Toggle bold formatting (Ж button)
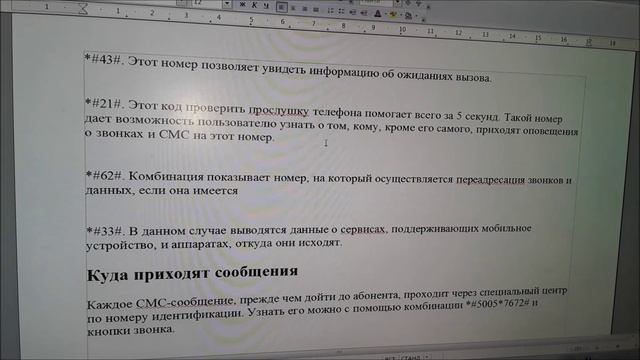This screenshot has width=640, height=360. coord(242,5)
